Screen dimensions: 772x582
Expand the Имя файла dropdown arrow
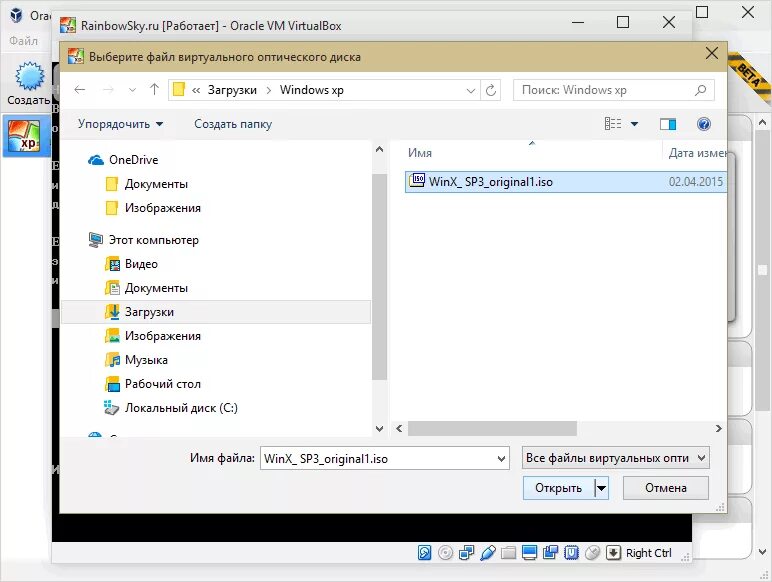coord(501,458)
